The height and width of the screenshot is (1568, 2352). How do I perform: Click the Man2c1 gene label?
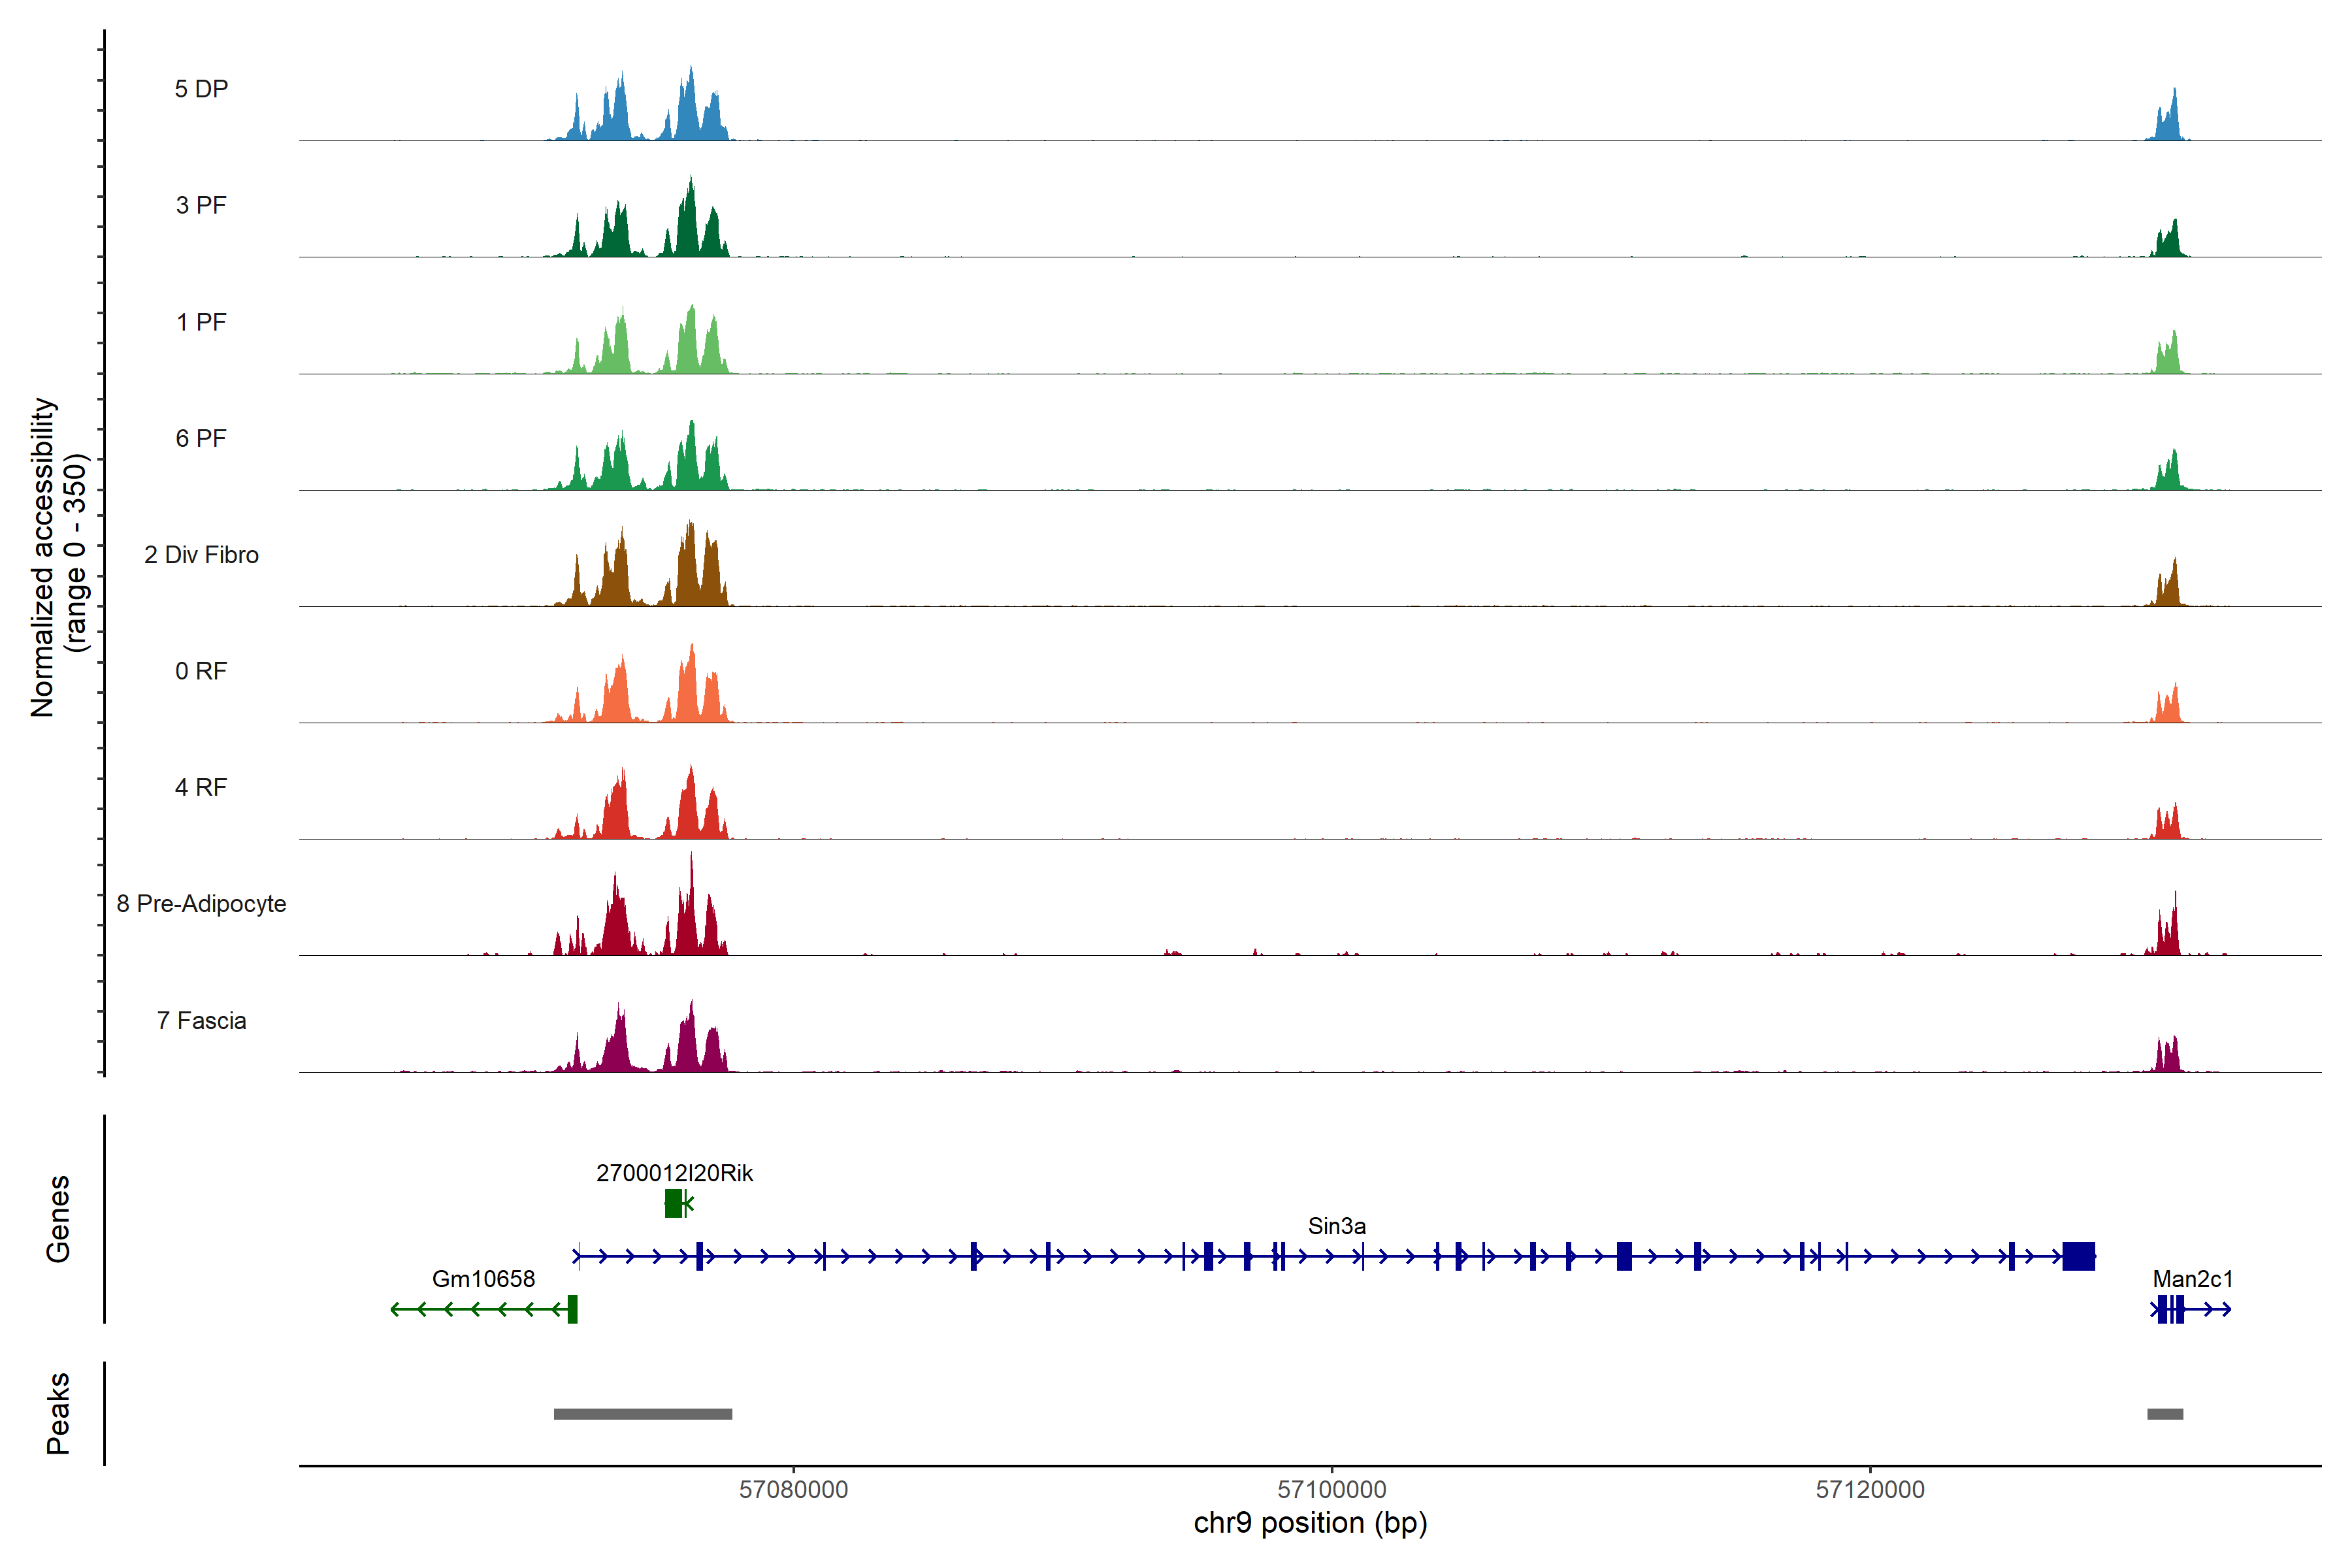2192,1279
